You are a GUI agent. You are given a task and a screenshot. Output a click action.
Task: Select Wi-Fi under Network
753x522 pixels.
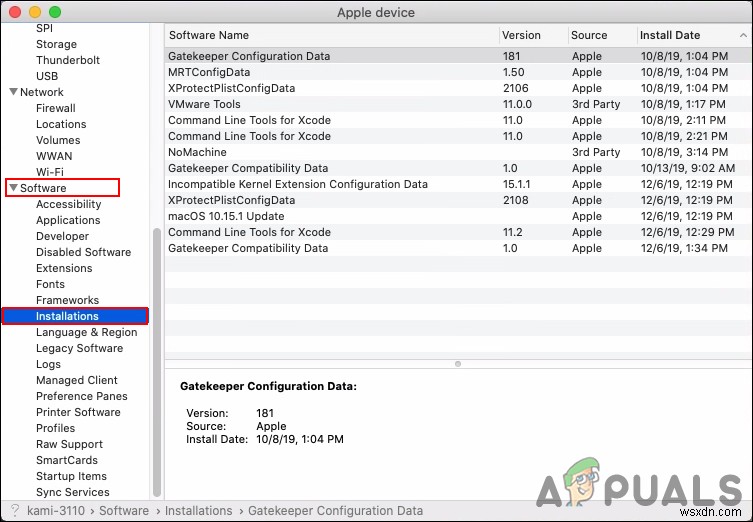50,172
